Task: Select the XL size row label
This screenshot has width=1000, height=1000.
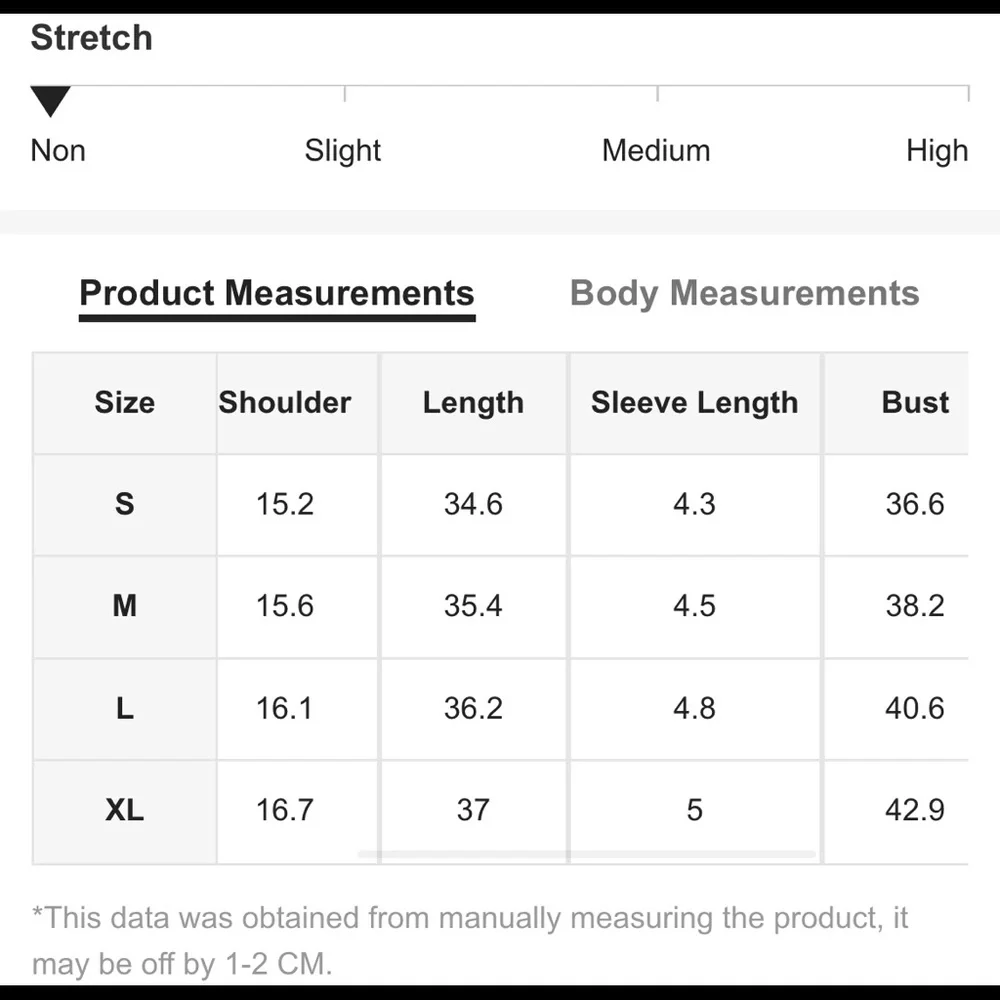Action: point(125,811)
